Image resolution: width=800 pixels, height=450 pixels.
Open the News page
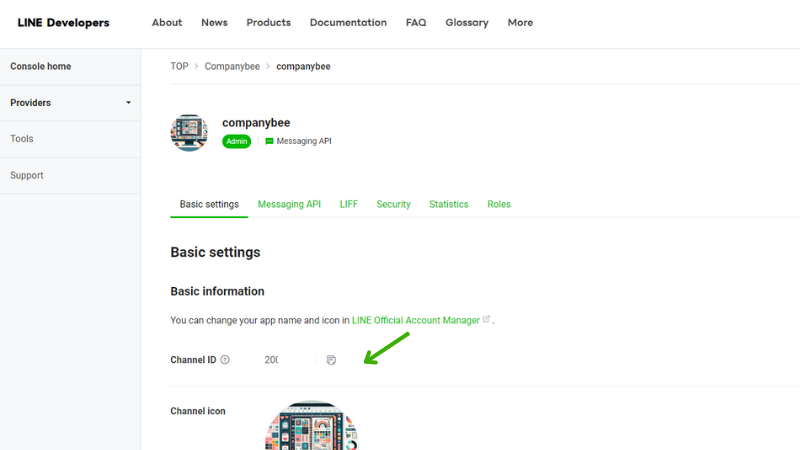pyautogui.click(x=214, y=22)
